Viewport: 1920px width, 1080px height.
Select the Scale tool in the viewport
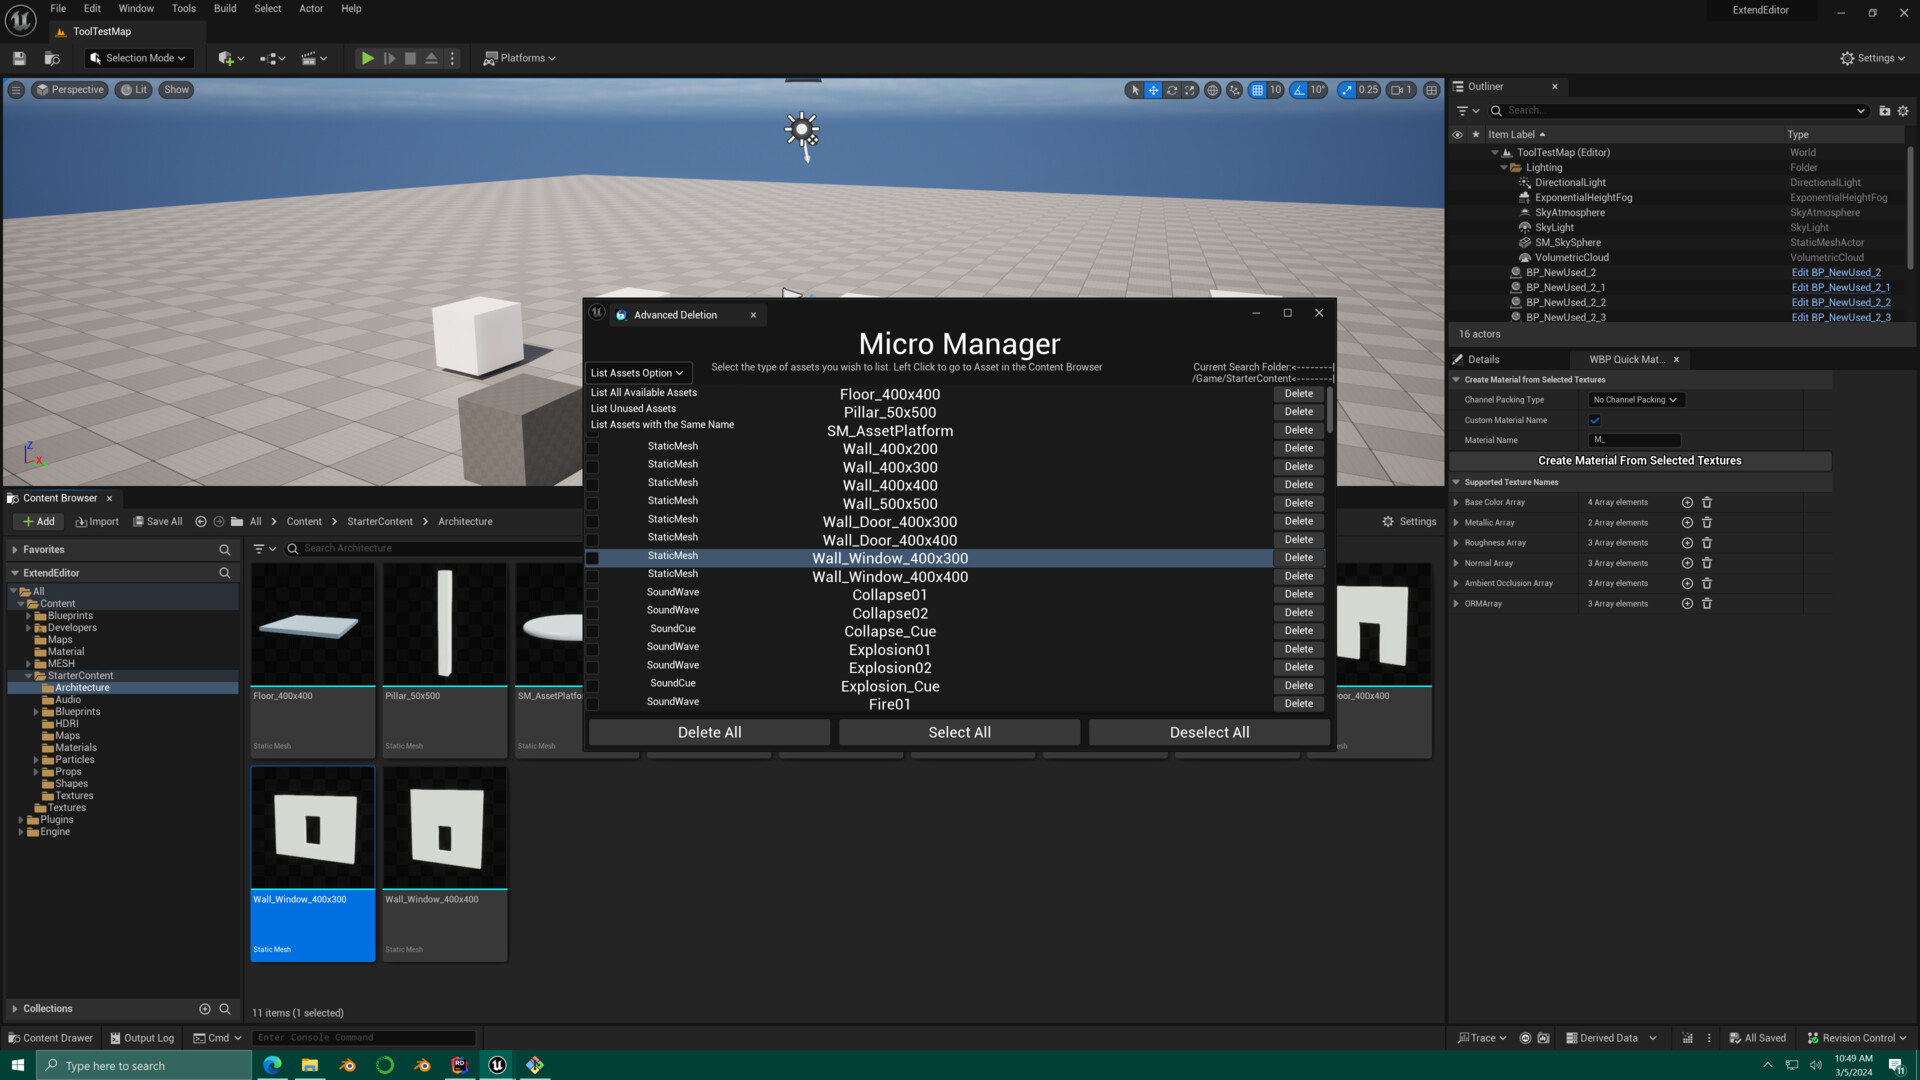click(x=1190, y=90)
